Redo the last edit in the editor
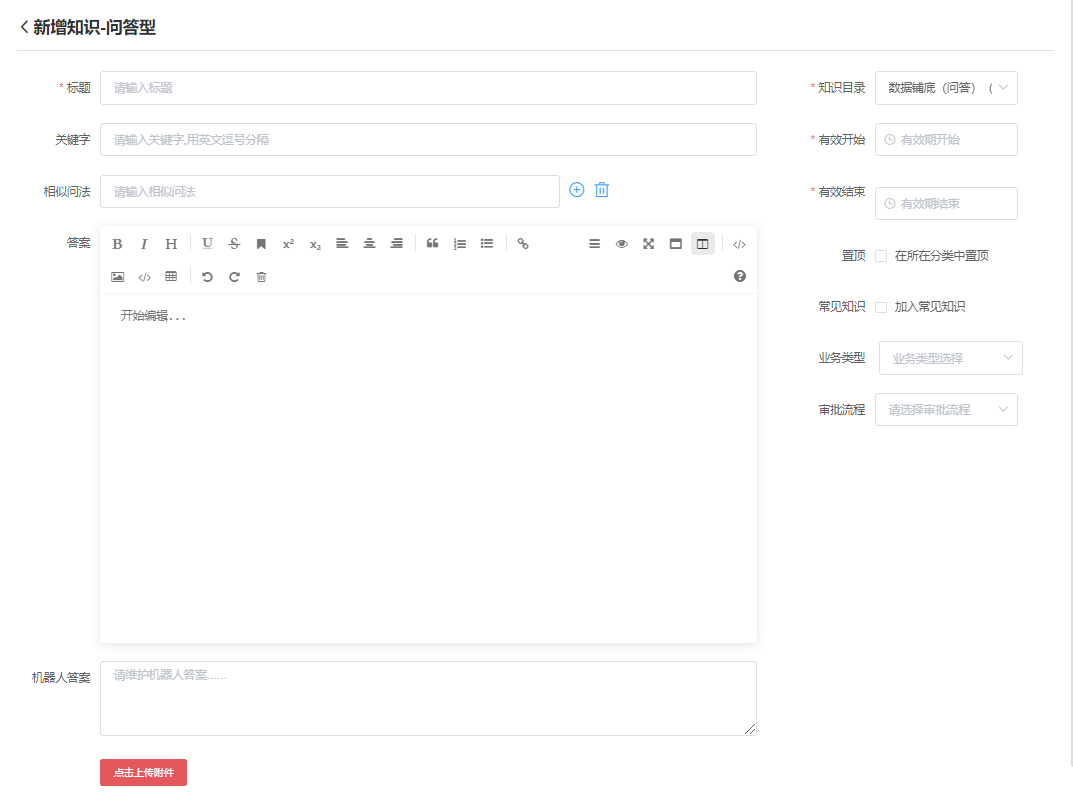Viewport: 1073px width, 802px height. point(234,277)
